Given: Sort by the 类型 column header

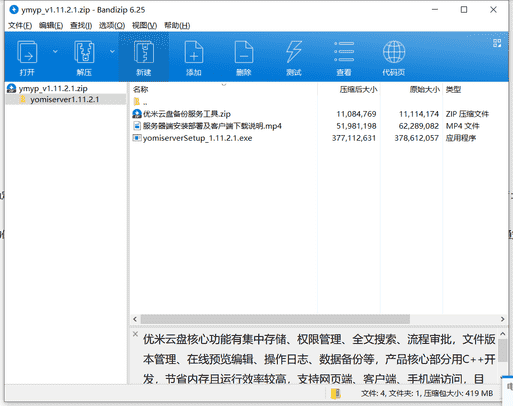Looking at the screenshot, I should pos(453,89).
